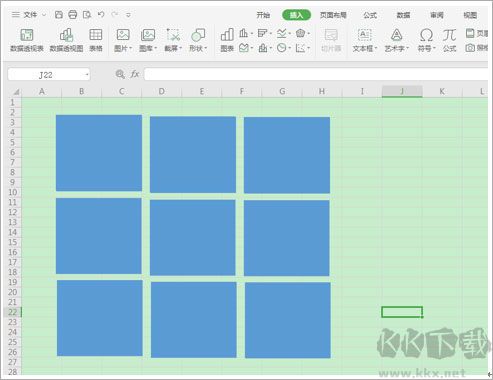Screen dimensions: 493x380
Task: Click the undo arrow icon
Action: [101, 14]
